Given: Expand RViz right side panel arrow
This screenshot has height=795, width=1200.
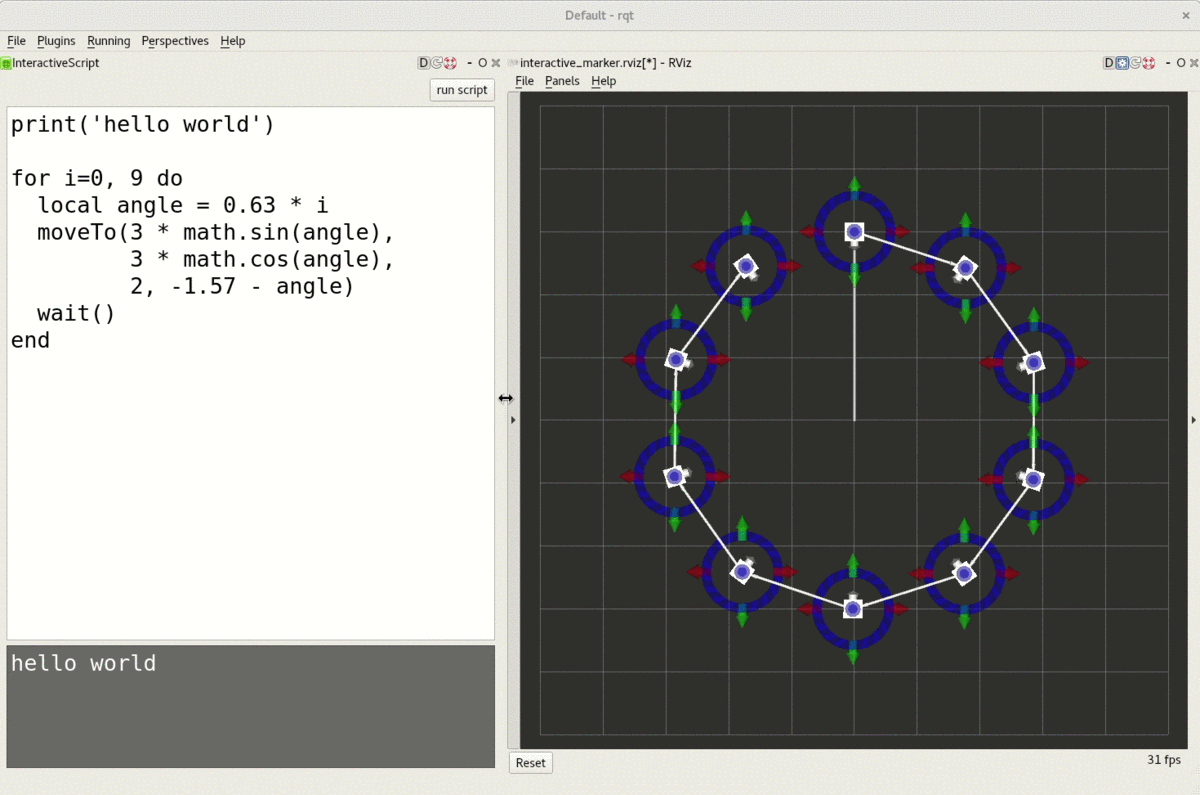Looking at the screenshot, I should coord(1193,420).
